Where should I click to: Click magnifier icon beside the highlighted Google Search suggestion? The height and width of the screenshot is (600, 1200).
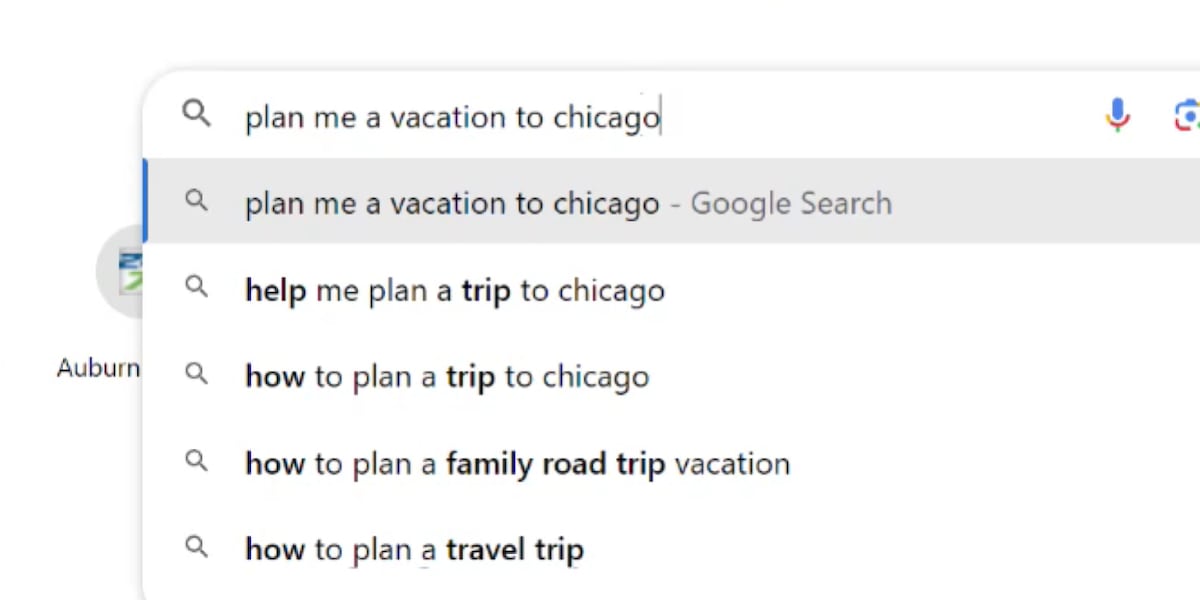pyautogui.click(x=197, y=201)
